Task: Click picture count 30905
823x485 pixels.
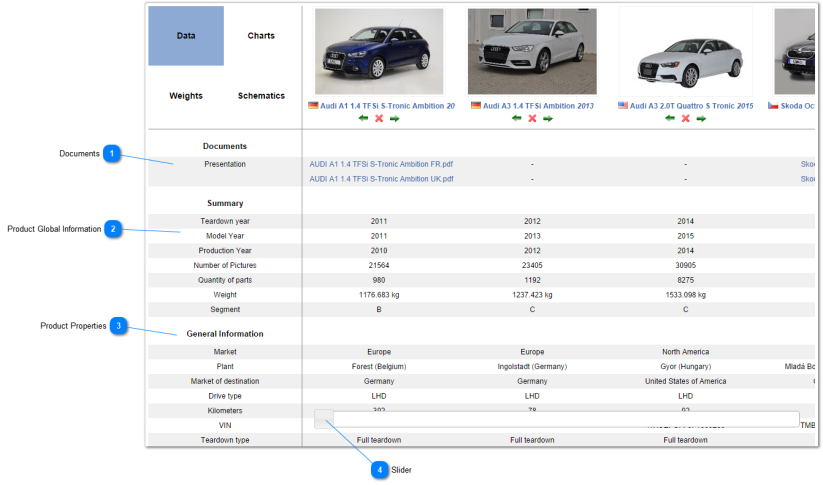Action: pos(685,266)
